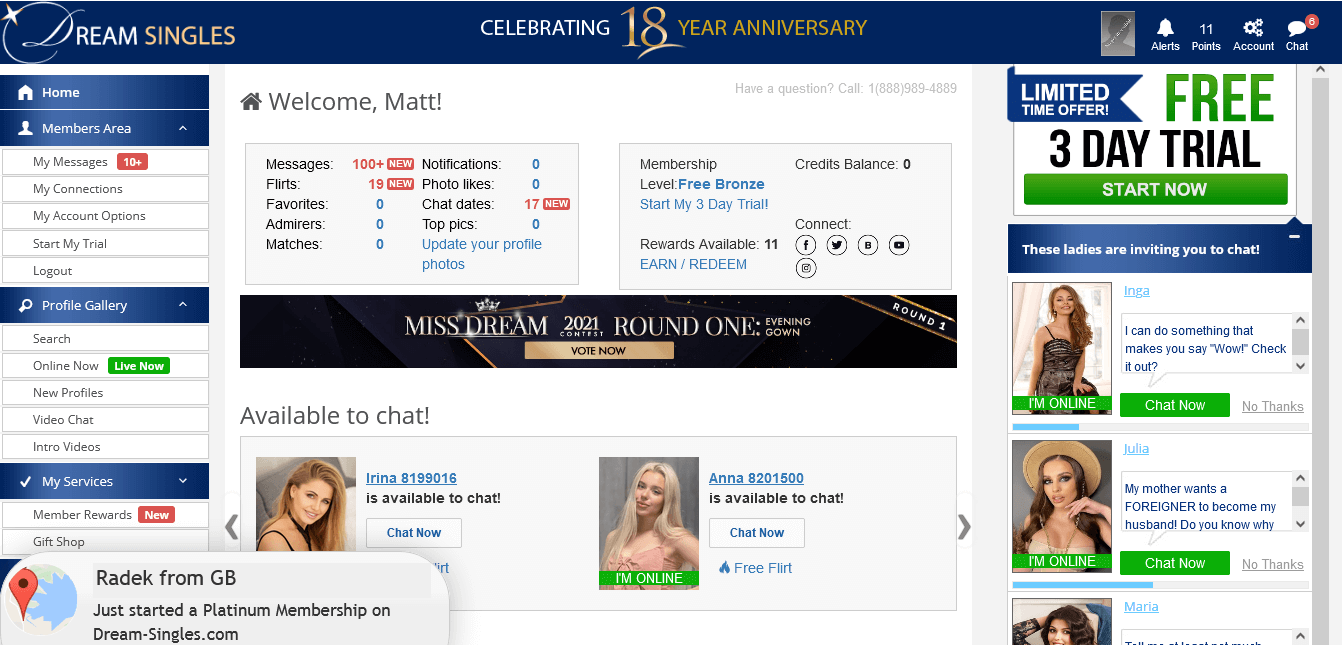Open New Profiles menu item
1342x645 pixels.
coord(106,393)
